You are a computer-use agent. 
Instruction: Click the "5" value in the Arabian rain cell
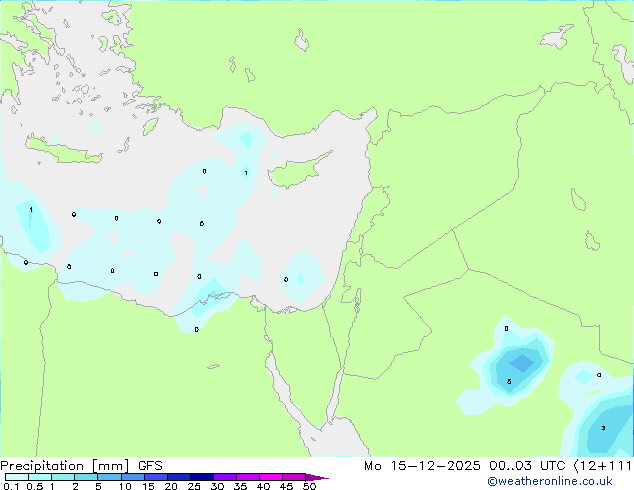click(x=509, y=382)
